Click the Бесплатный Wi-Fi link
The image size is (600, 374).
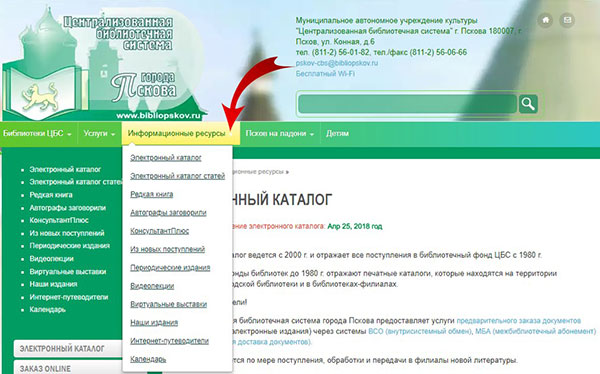point(325,73)
